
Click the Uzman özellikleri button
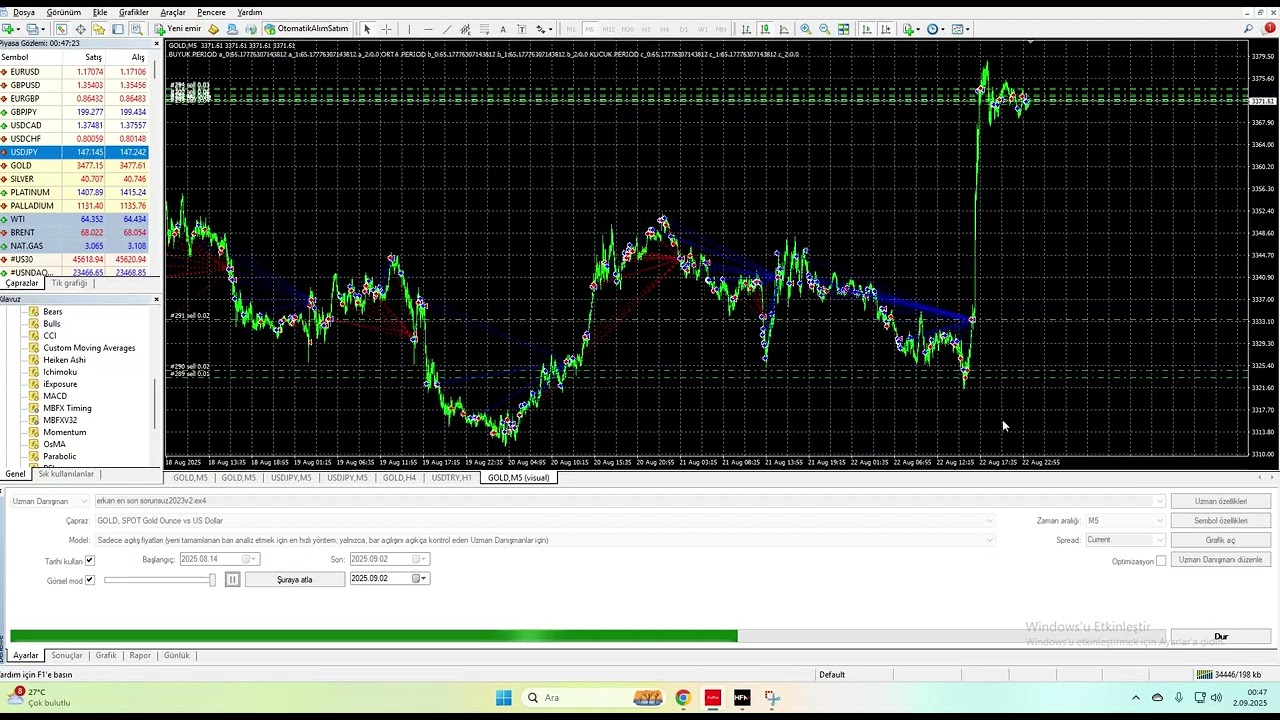click(1220, 501)
